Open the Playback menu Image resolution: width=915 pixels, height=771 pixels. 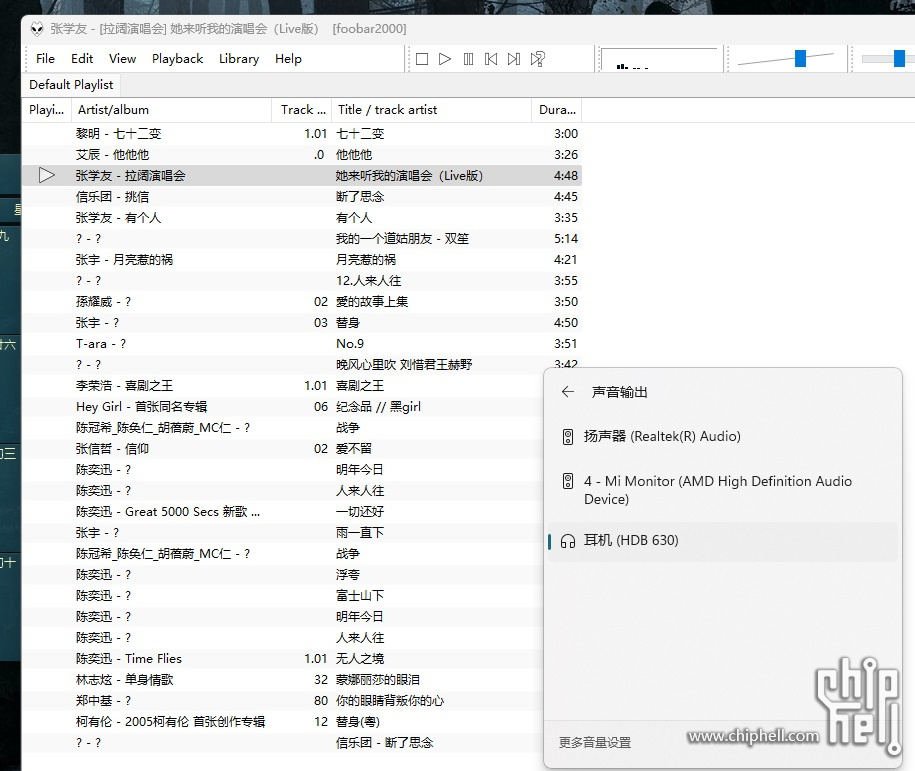(177, 59)
